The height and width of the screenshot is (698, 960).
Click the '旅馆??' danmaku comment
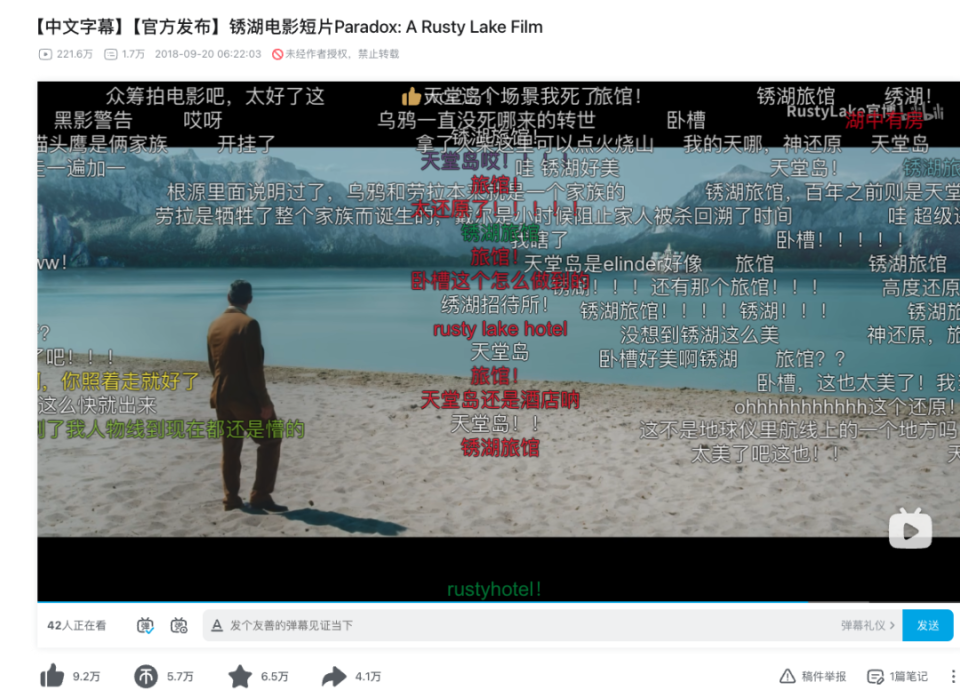[811, 358]
